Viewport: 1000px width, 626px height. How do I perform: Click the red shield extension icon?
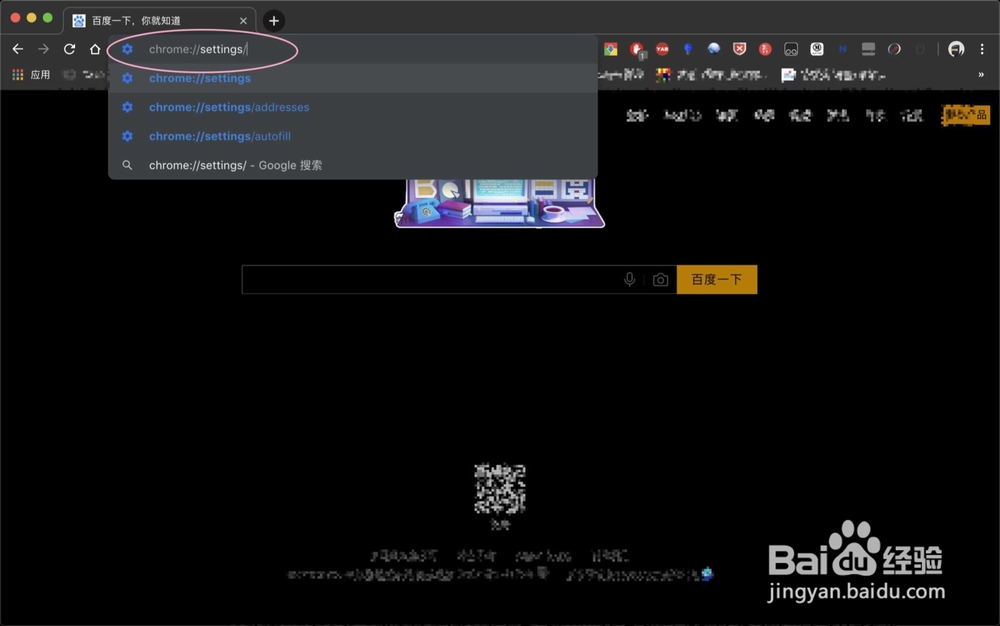coord(738,48)
